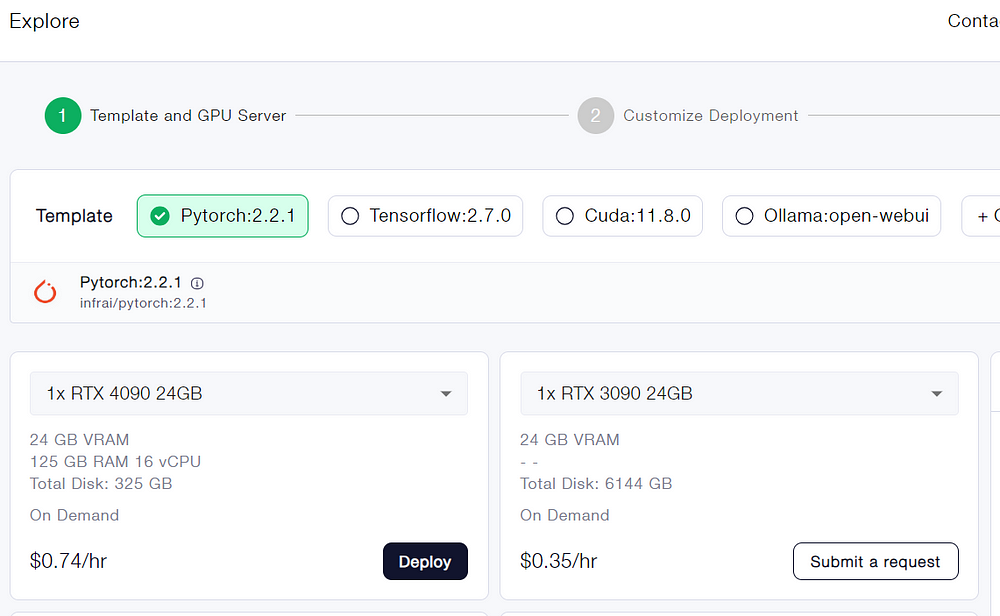
Task: Open the RTX 3090 24GB dropdown
Action: click(936, 394)
